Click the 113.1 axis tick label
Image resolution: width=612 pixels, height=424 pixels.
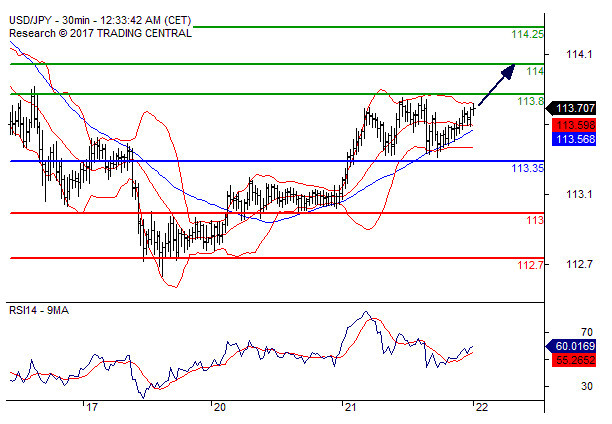579,194
